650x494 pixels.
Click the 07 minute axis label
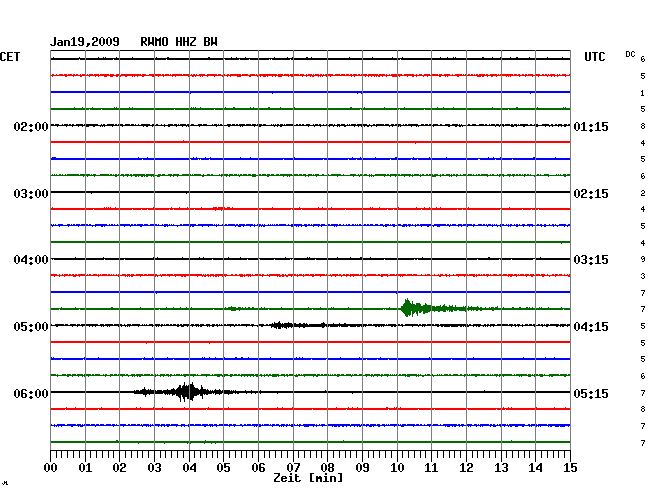(293, 468)
